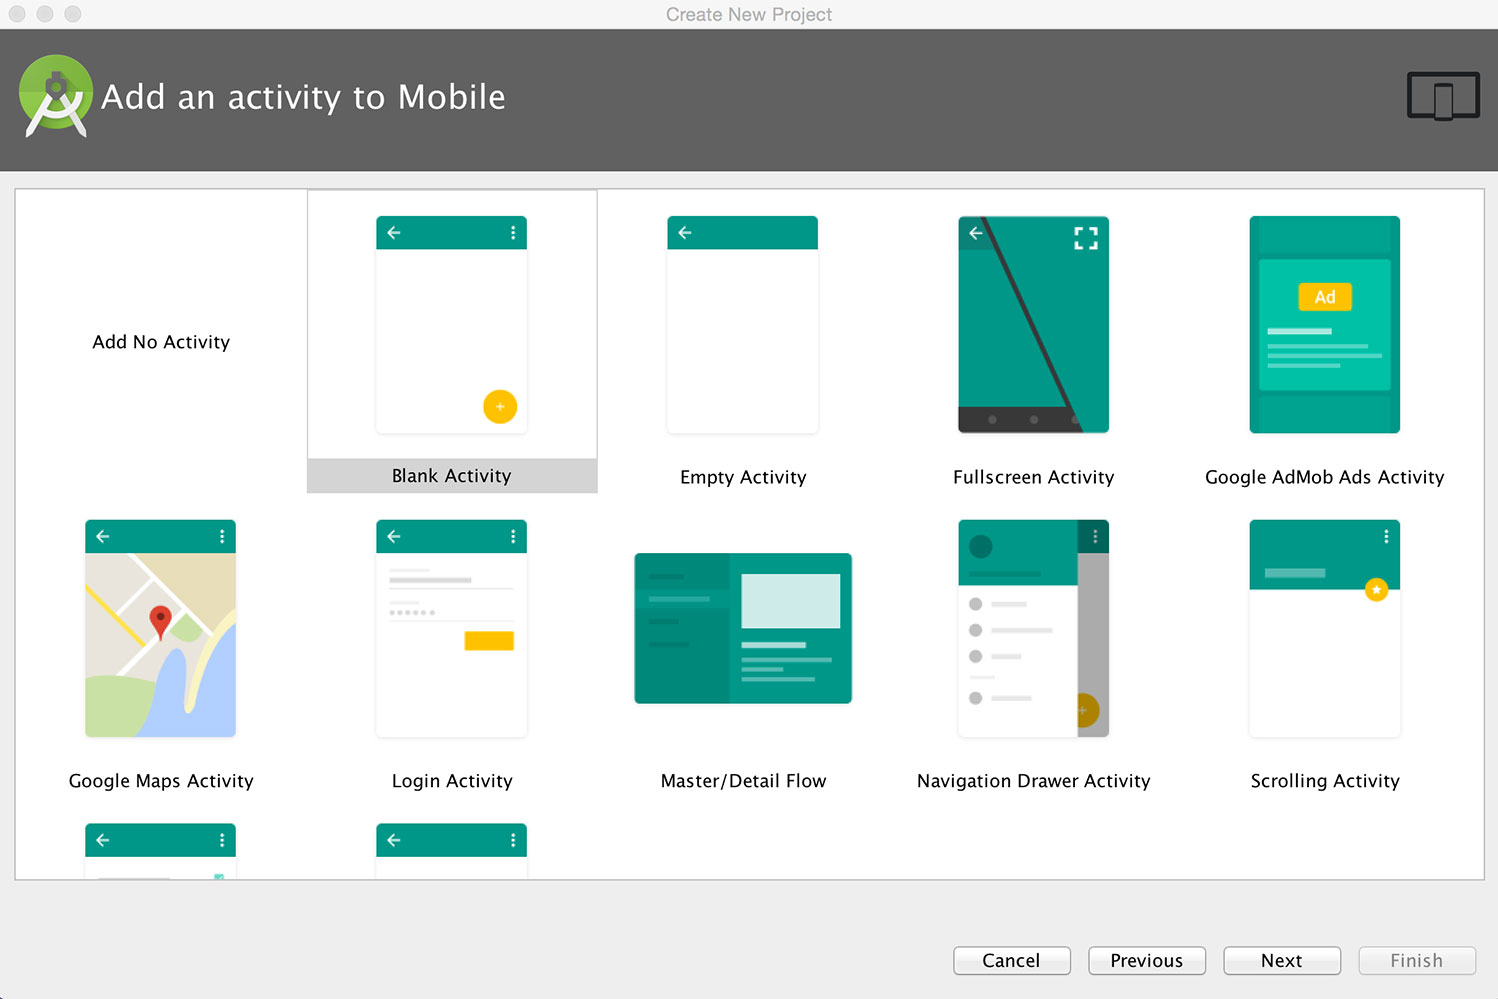The image size is (1498, 999).
Task: Proceed with the Next button
Action: [x=1281, y=960]
